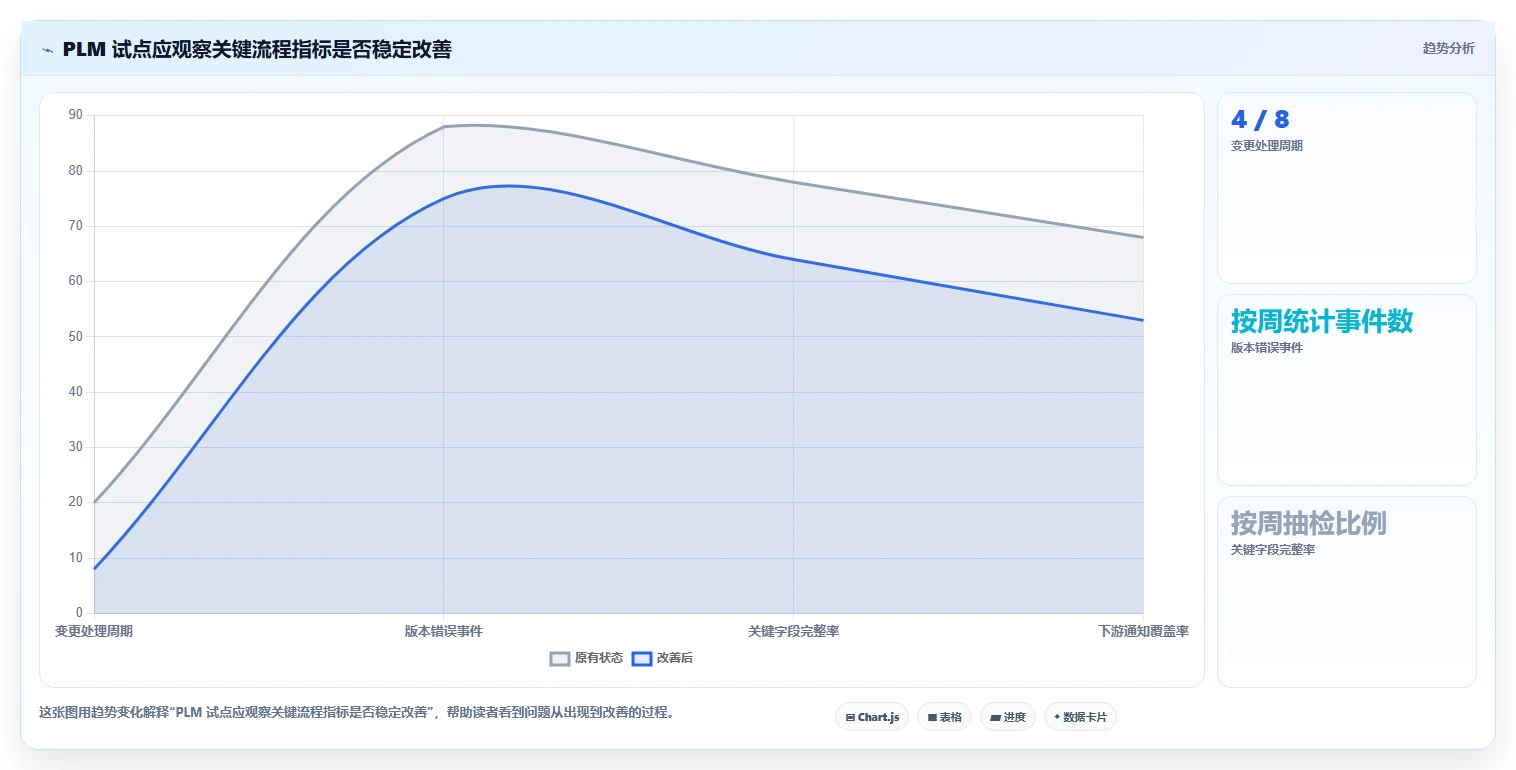Click the 数据卡片 tag icon

coord(1057,717)
